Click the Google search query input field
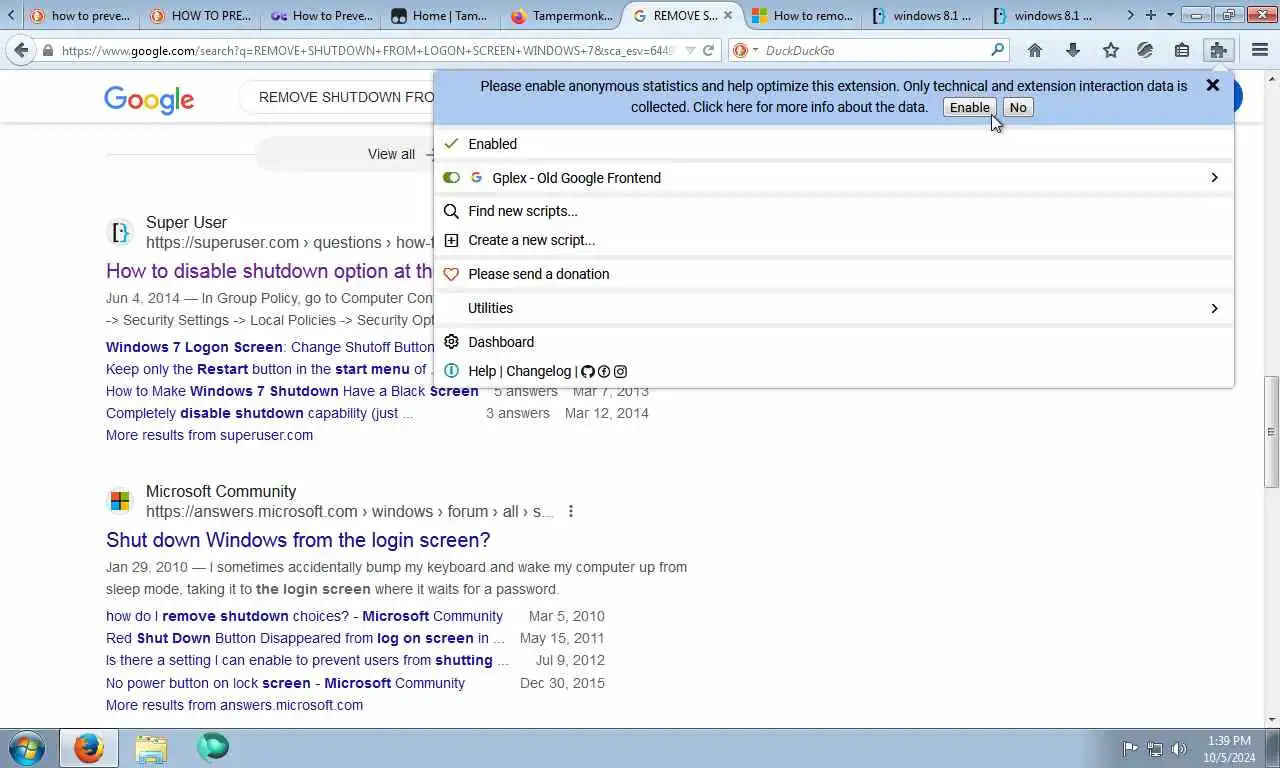 pos(346,97)
